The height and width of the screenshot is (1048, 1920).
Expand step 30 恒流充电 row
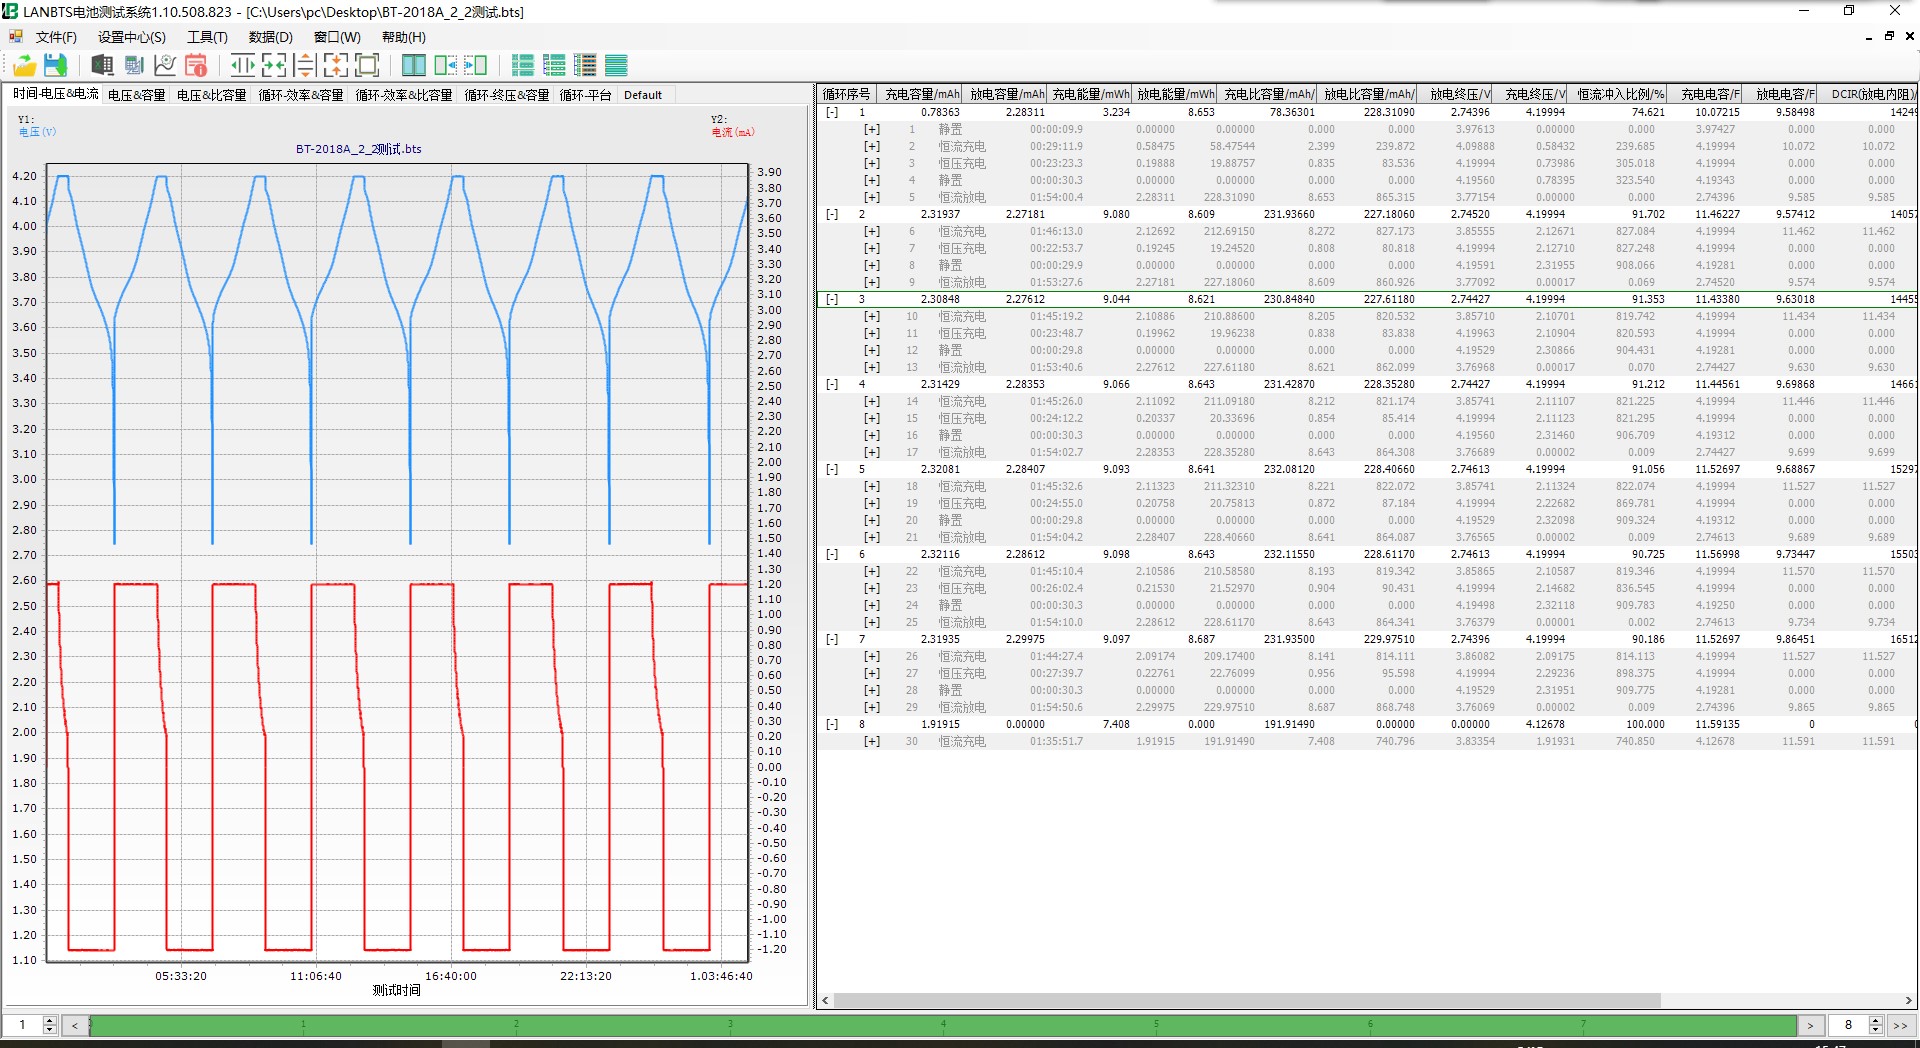(x=872, y=741)
